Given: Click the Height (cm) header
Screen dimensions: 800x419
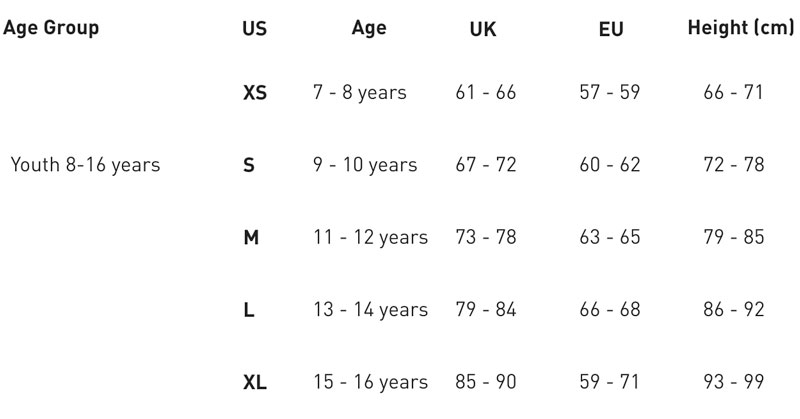Looking at the screenshot, I should click(741, 28).
